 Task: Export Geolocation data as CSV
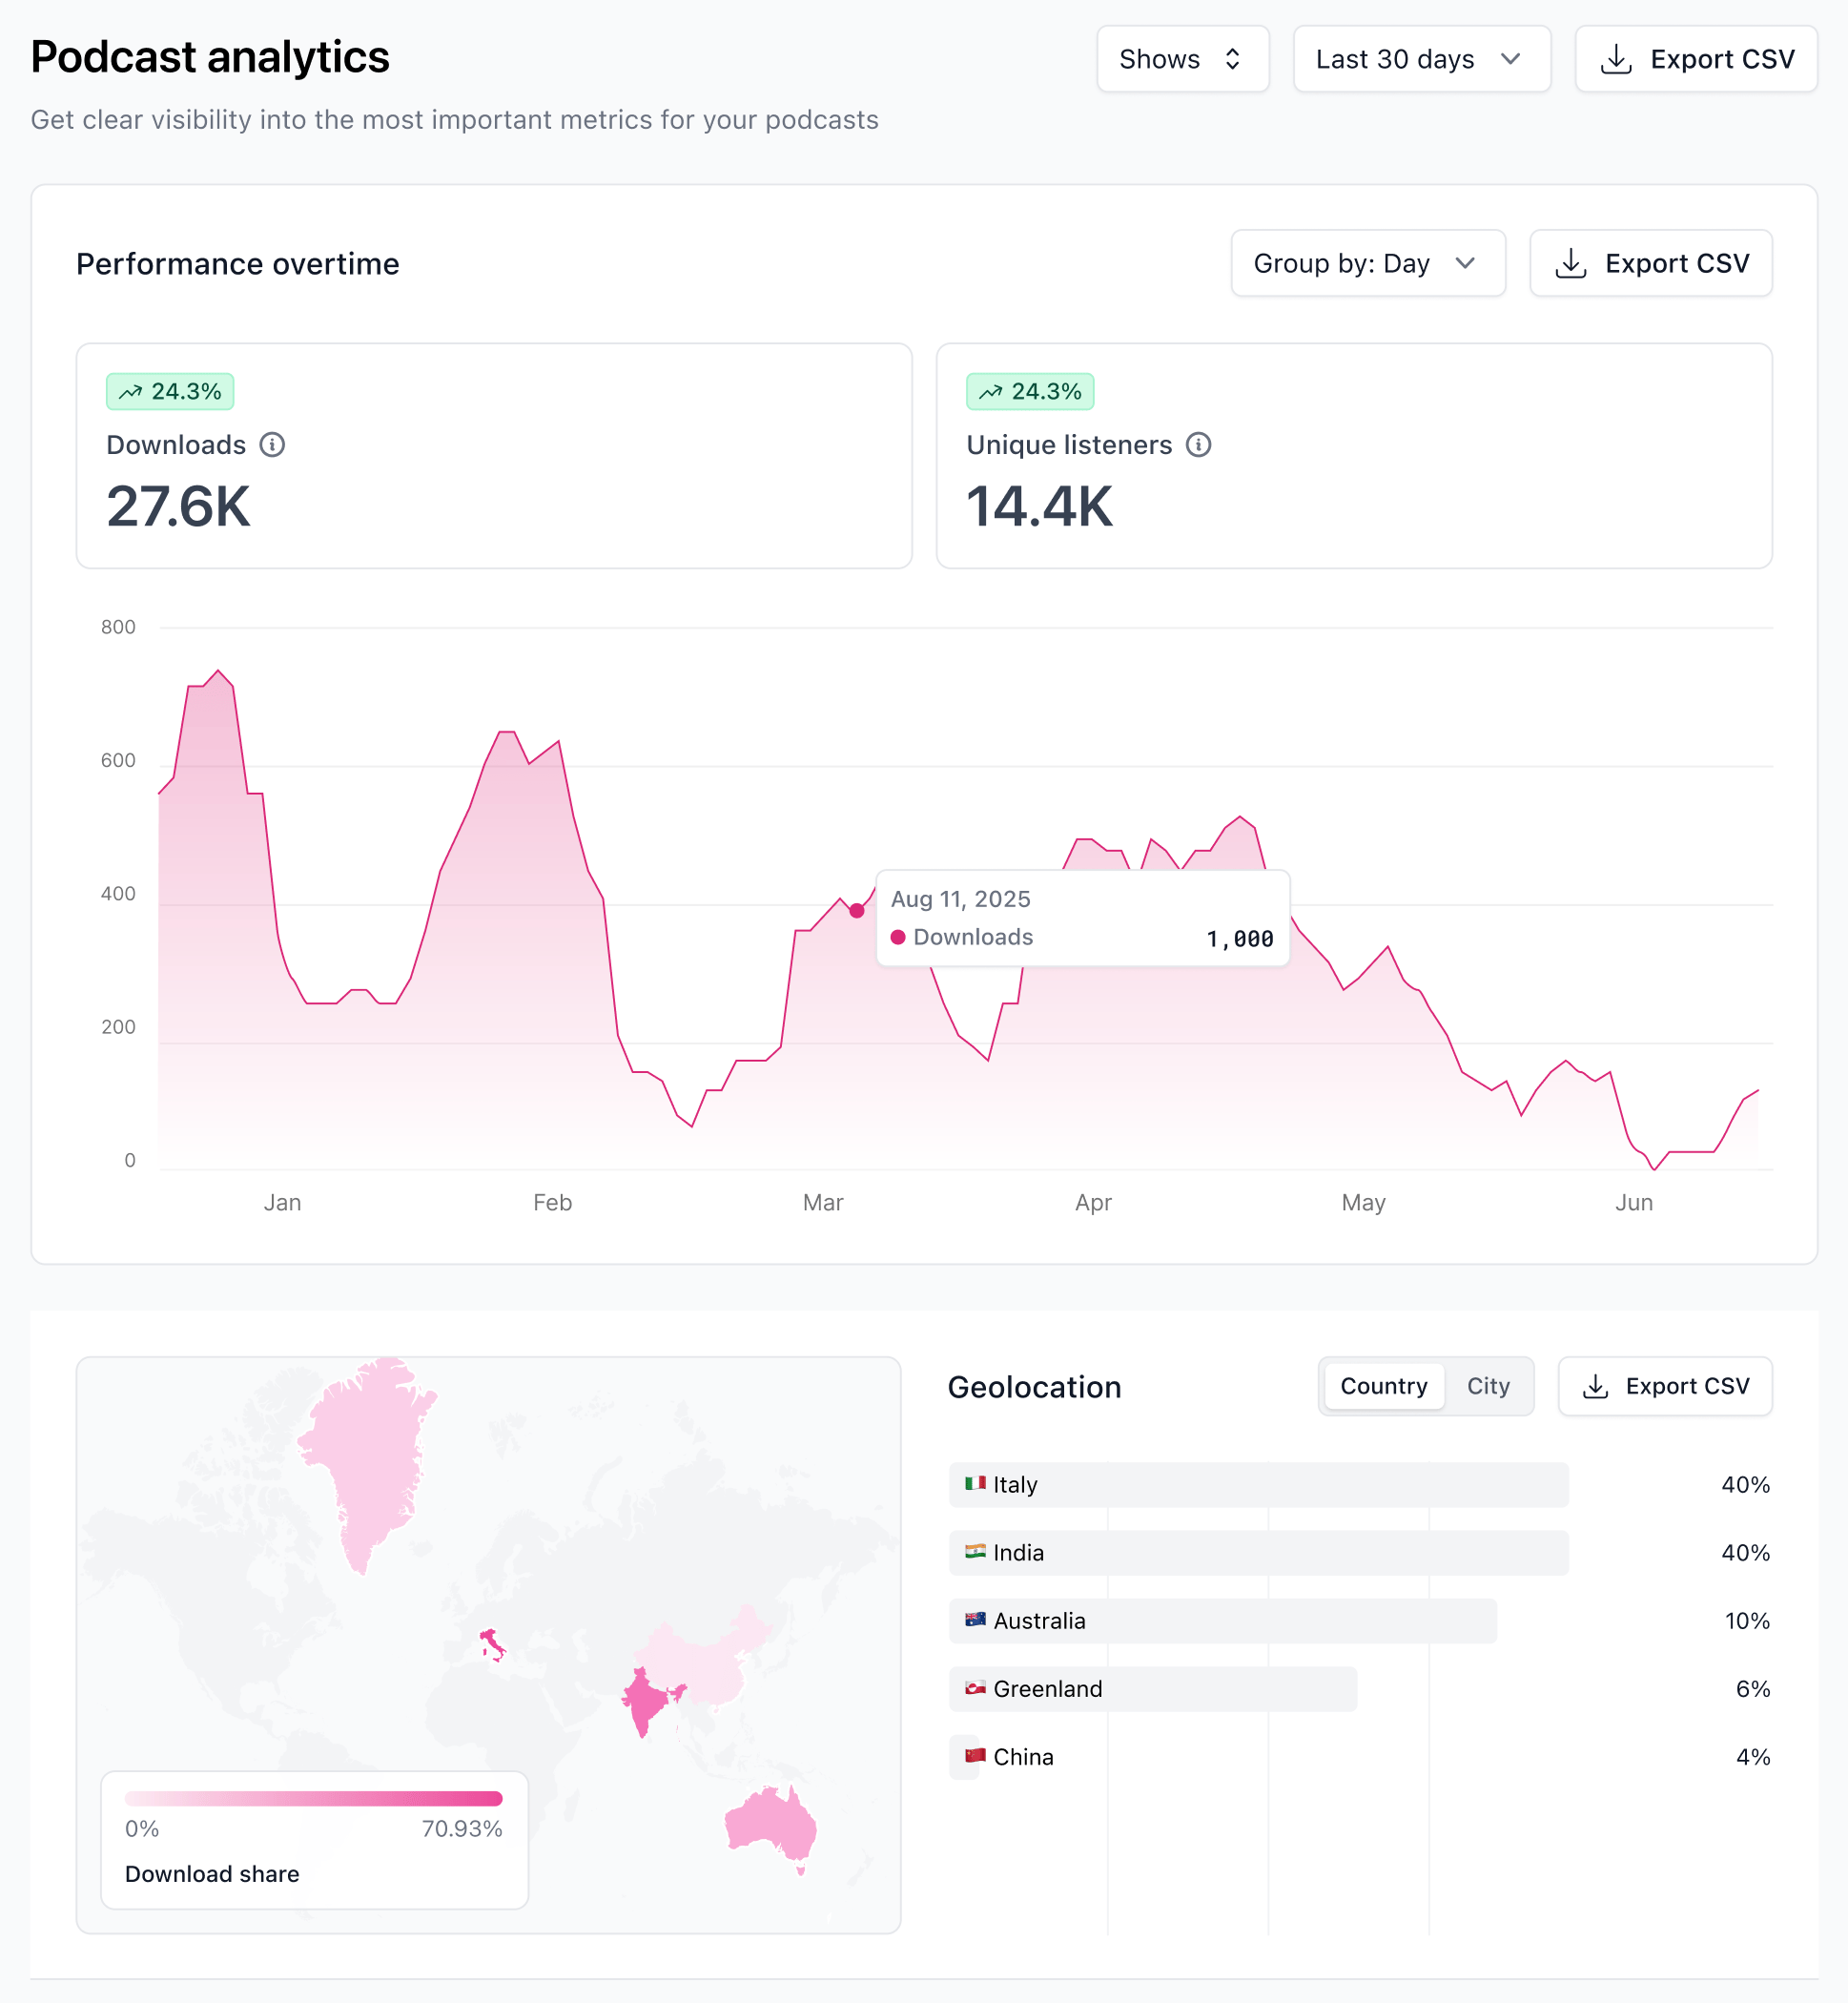pyautogui.click(x=1664, y=1386)
